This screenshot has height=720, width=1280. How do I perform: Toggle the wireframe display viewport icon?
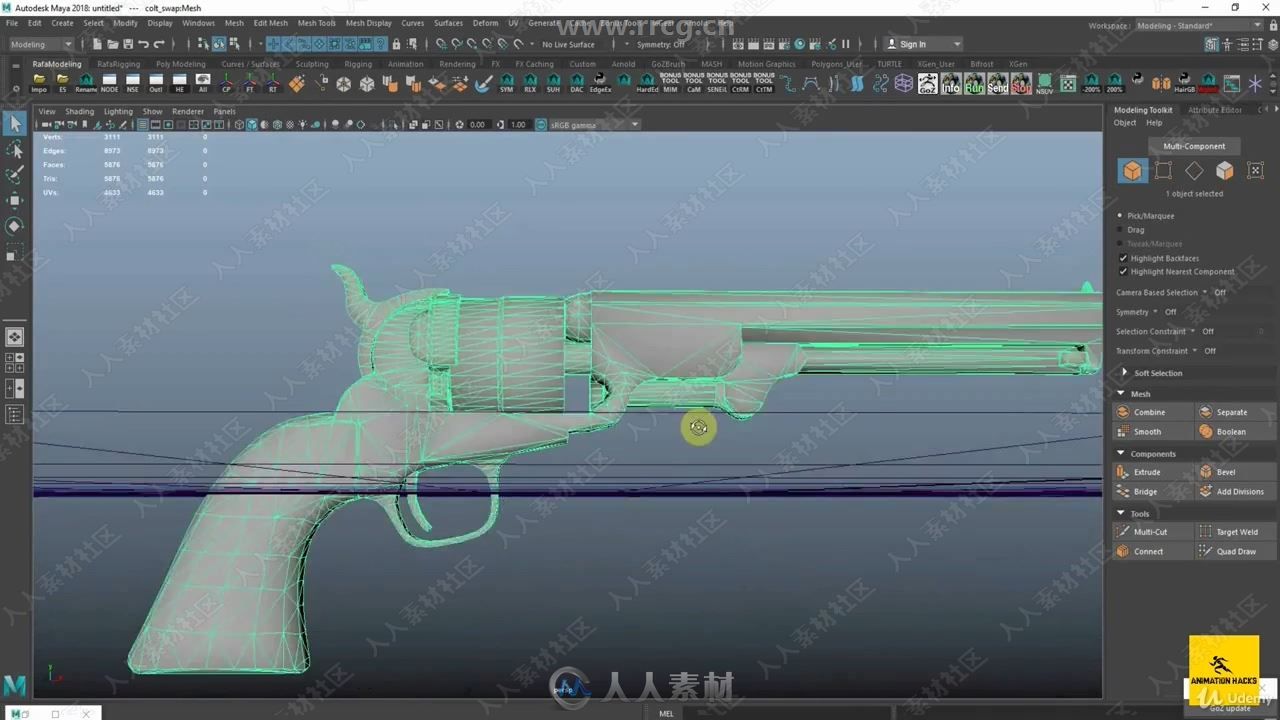[238, 125]
